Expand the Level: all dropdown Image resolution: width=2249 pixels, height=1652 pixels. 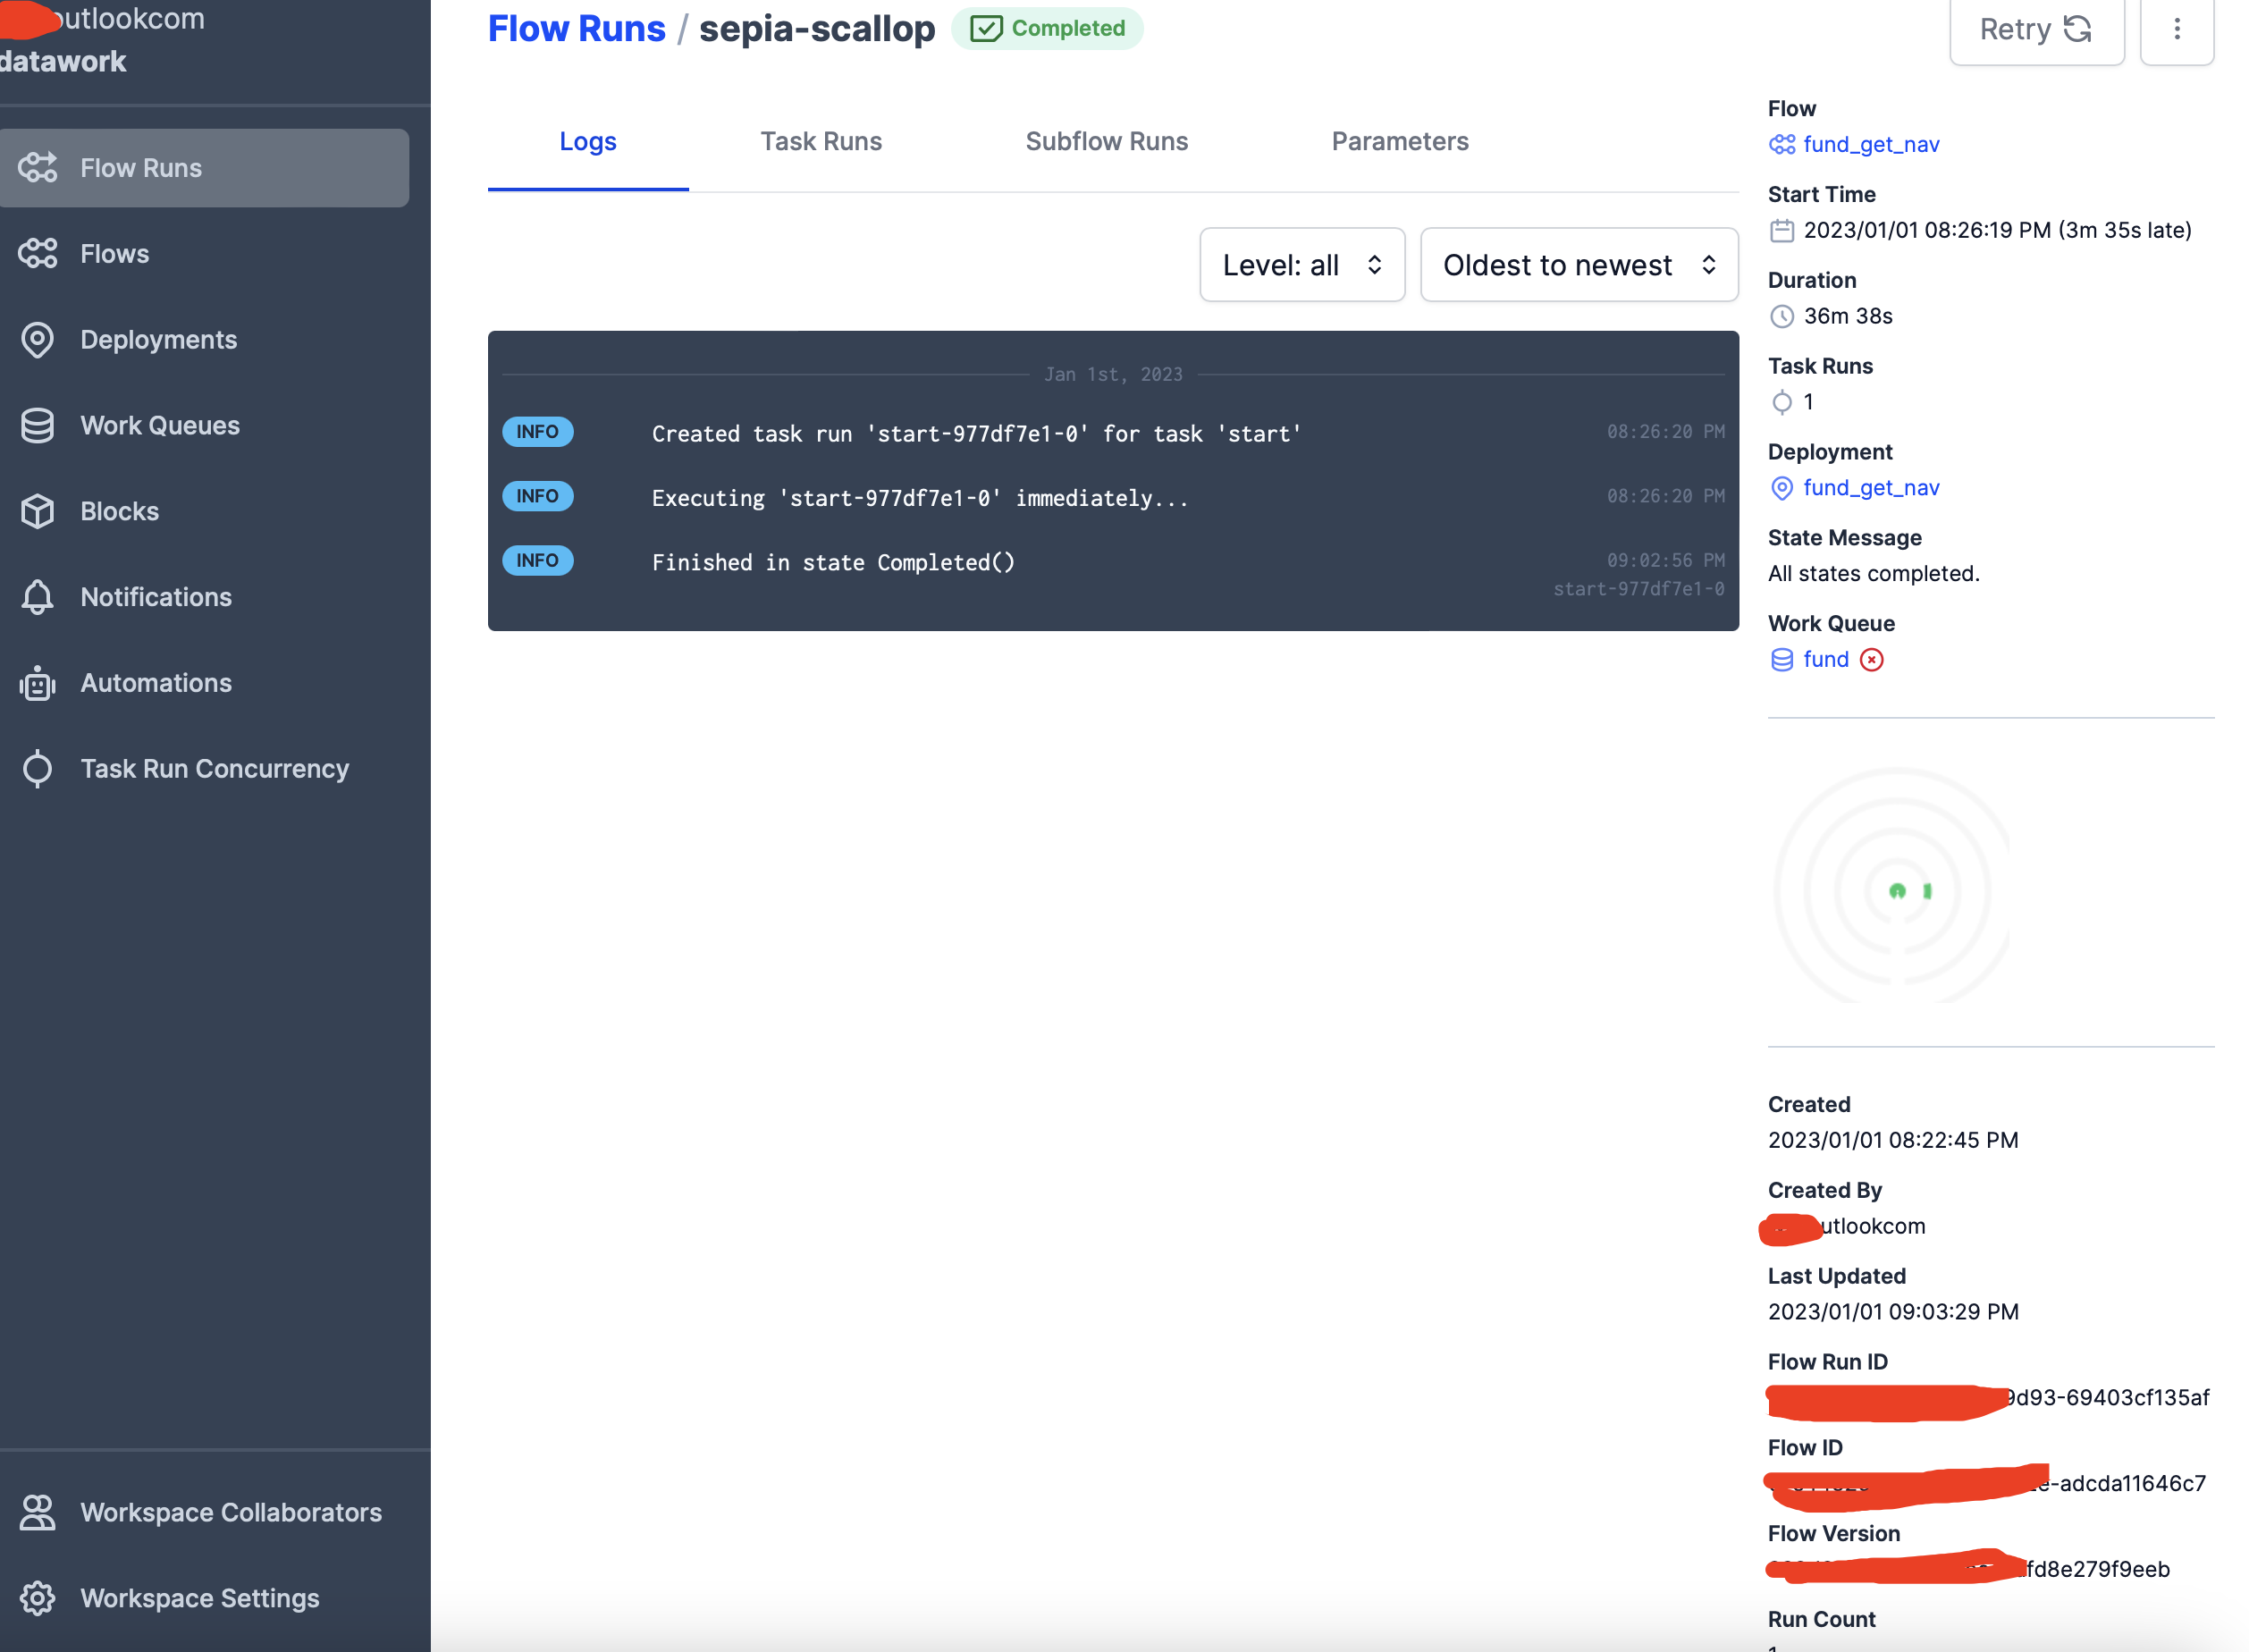(x=1302, y=265)
